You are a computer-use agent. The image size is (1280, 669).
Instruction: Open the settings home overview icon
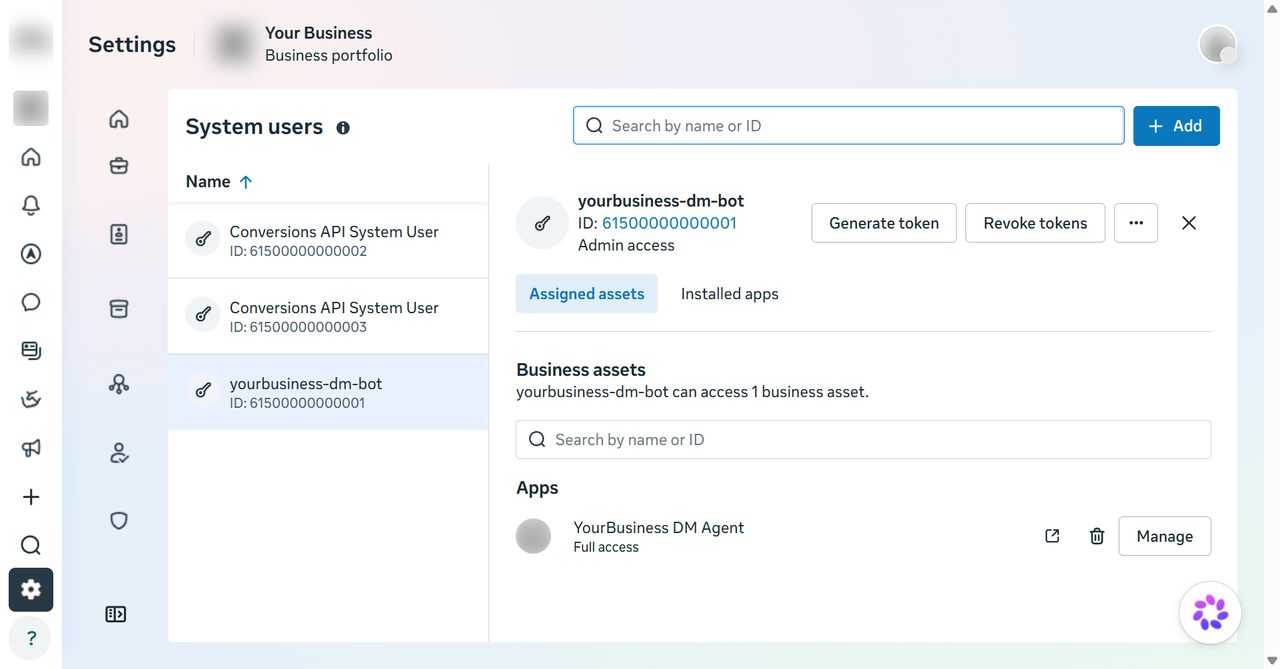point(119,119)
